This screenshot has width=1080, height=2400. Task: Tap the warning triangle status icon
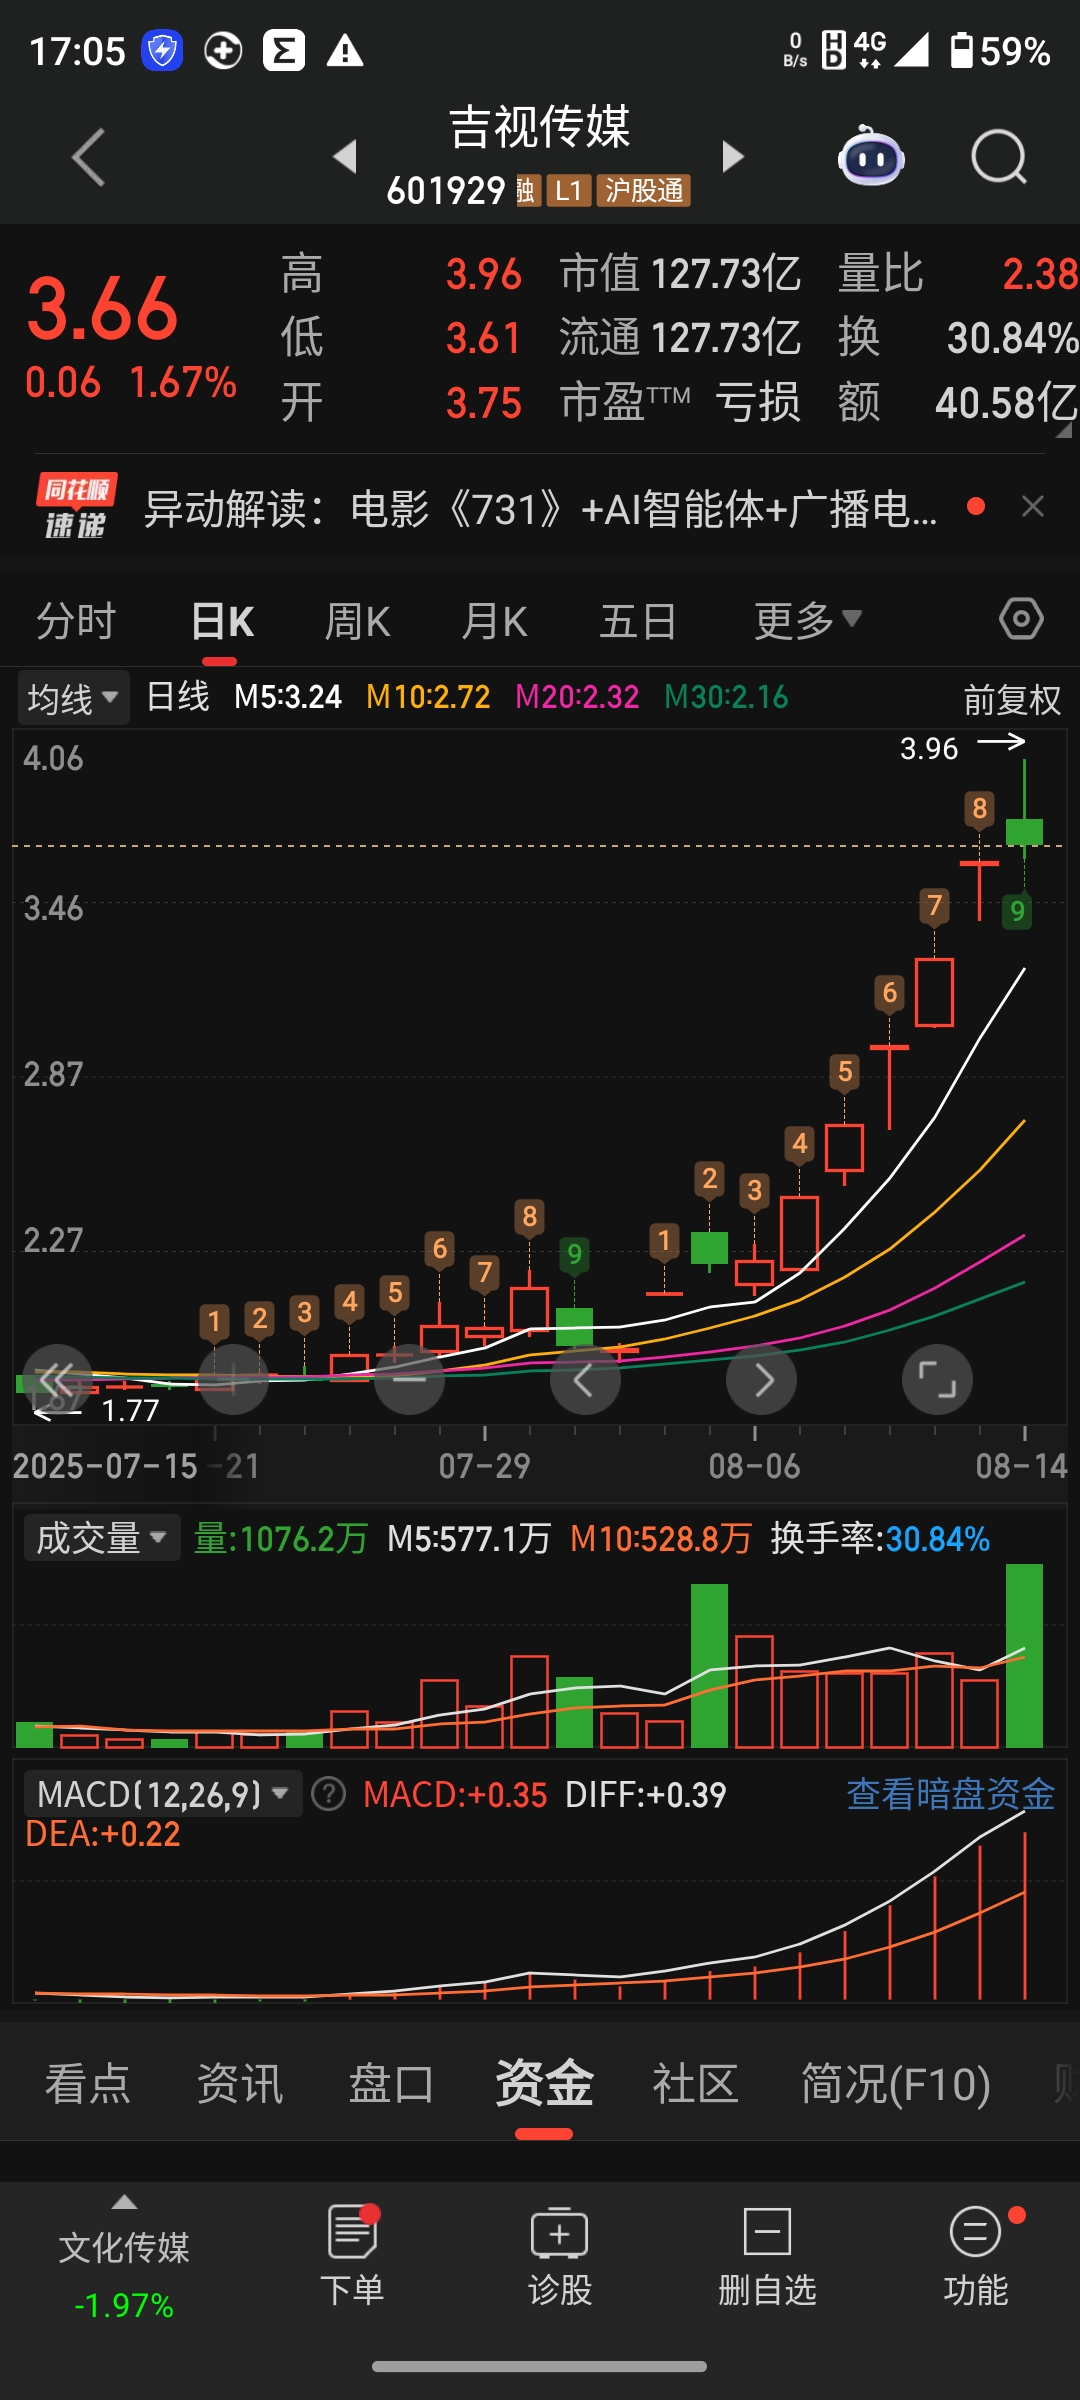pos(345,50)
